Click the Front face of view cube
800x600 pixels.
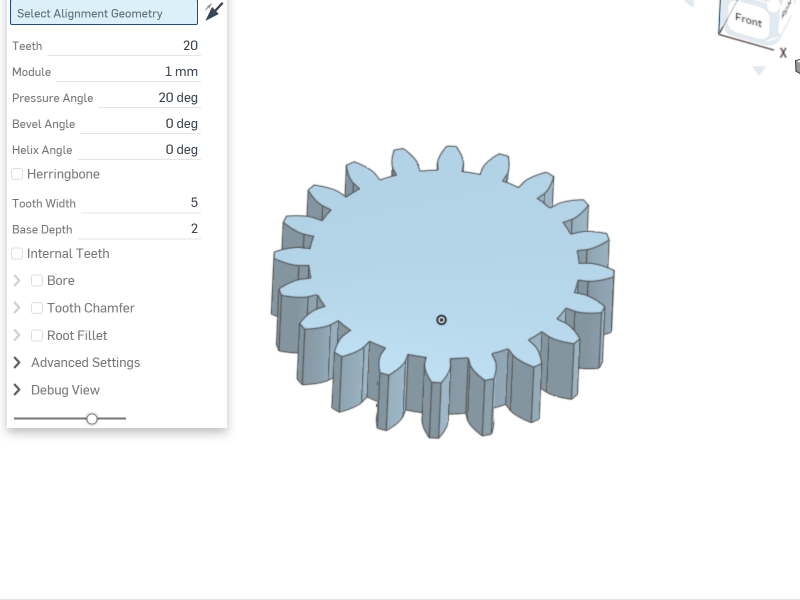pos(748,20)
